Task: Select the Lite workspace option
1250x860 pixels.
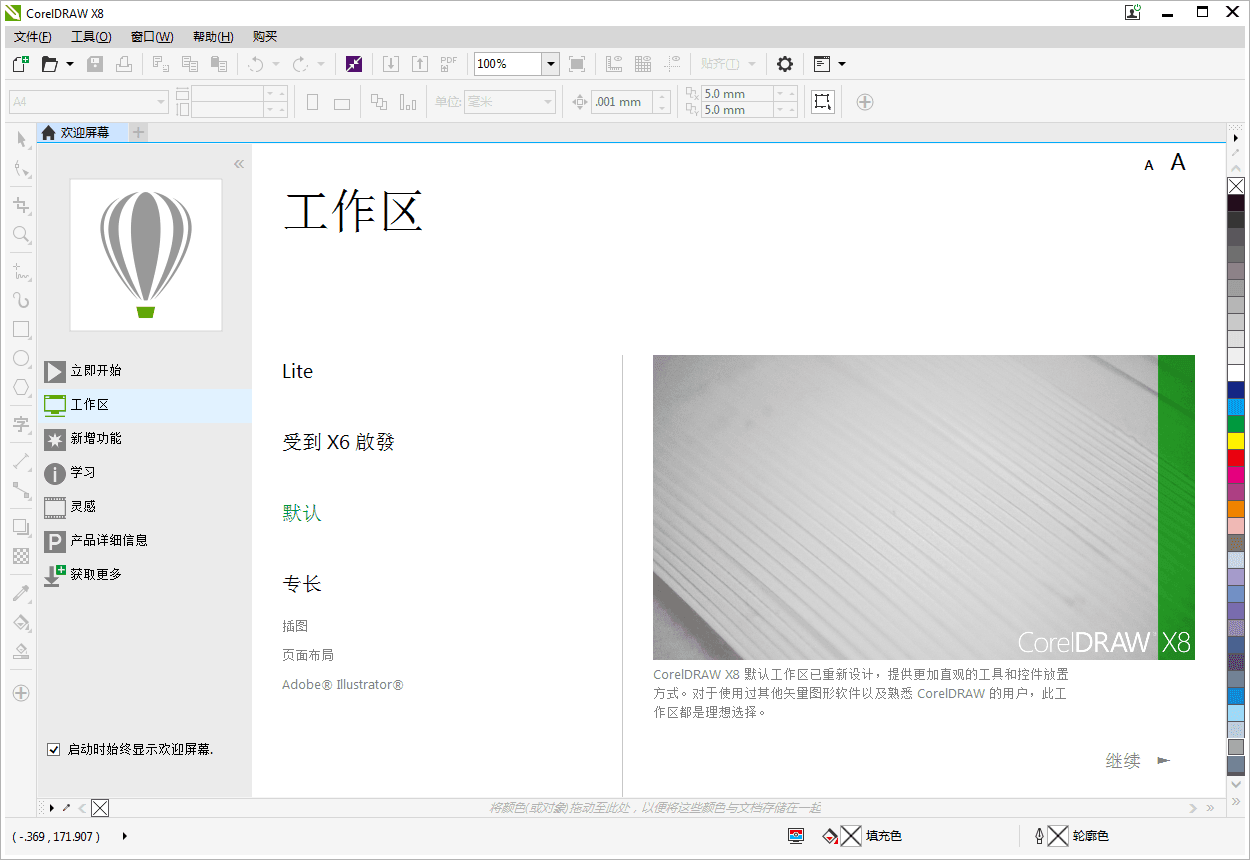Action: (297, 372)
